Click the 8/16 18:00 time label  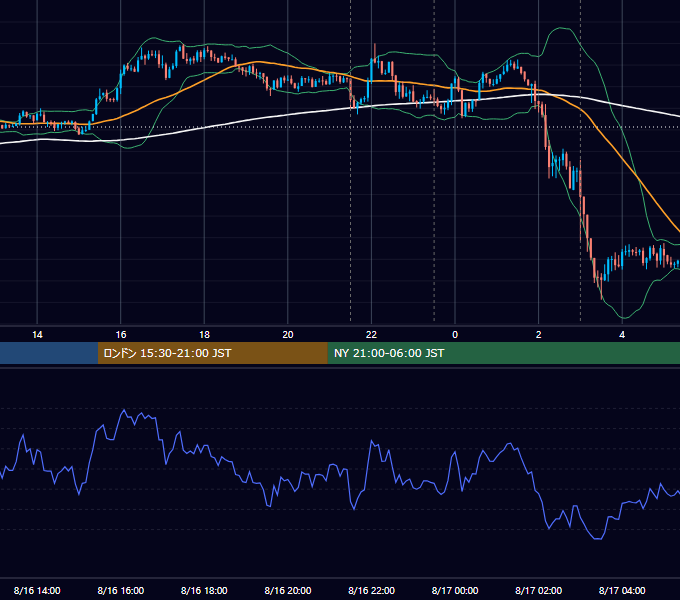point(204,590)
